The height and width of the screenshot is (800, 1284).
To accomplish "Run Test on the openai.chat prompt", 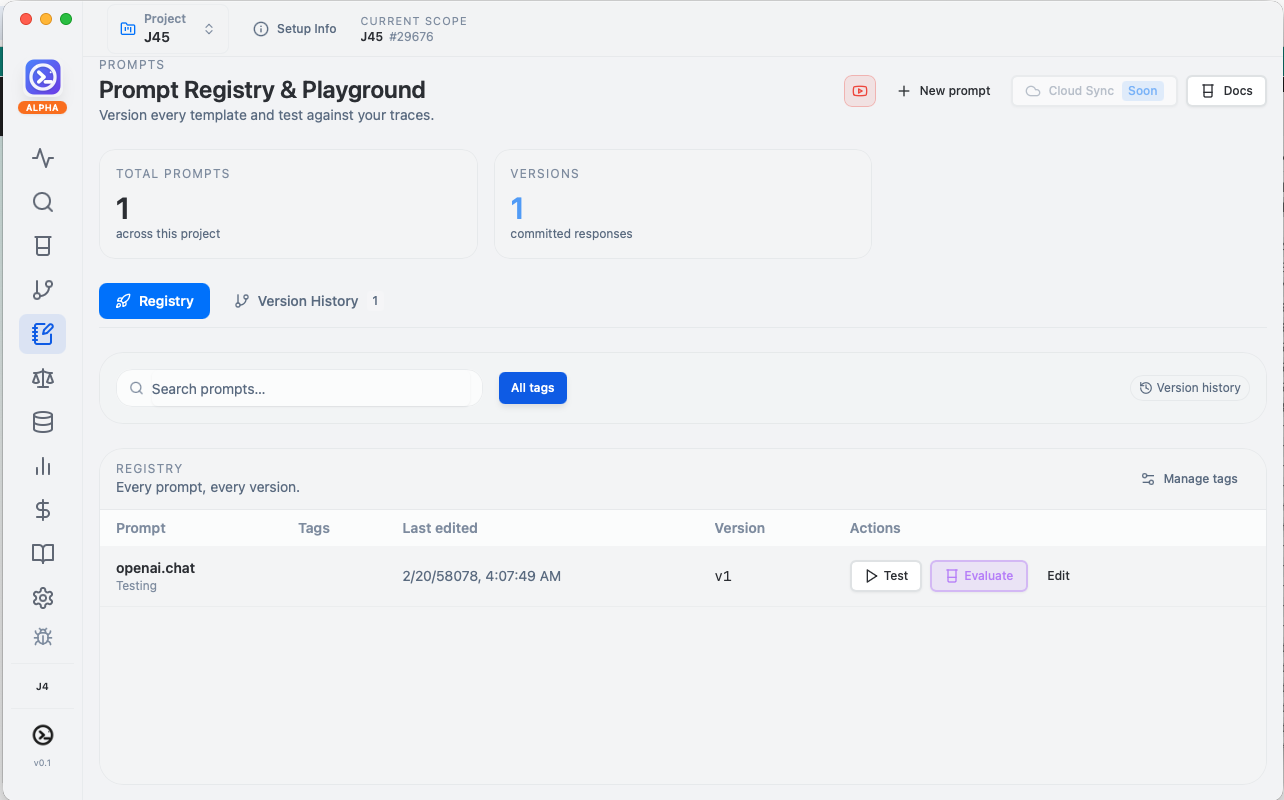I will click(885, 576).
